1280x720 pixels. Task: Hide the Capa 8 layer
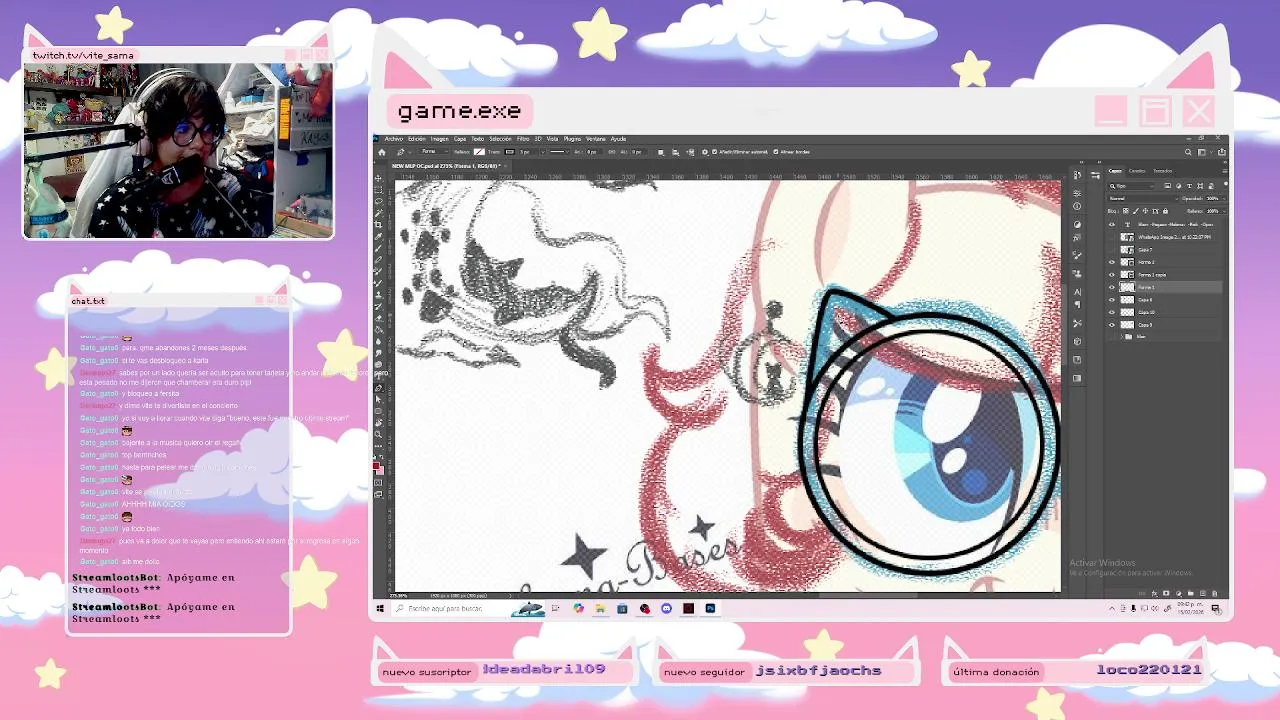[x=1112, y=300]
